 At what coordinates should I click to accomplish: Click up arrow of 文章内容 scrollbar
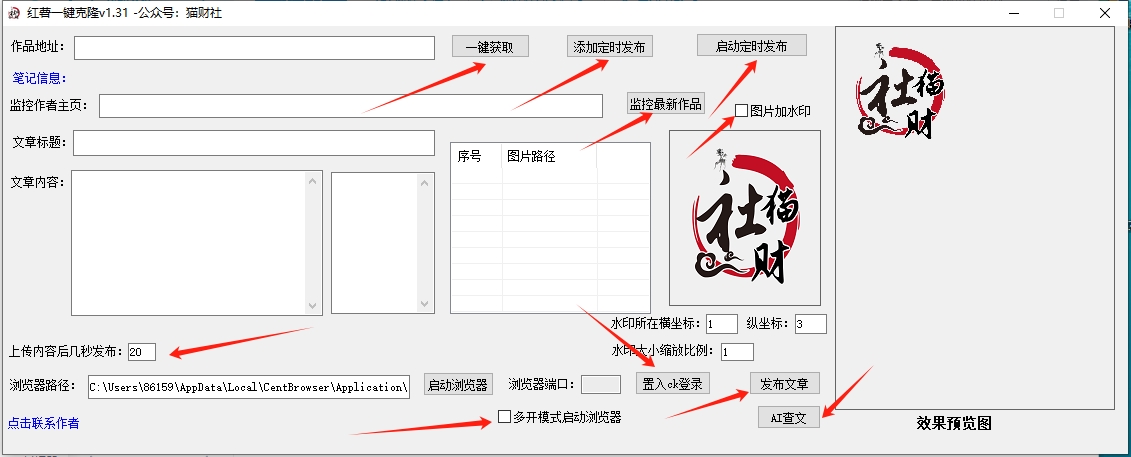pyautogui.click(x=312, y=181)
